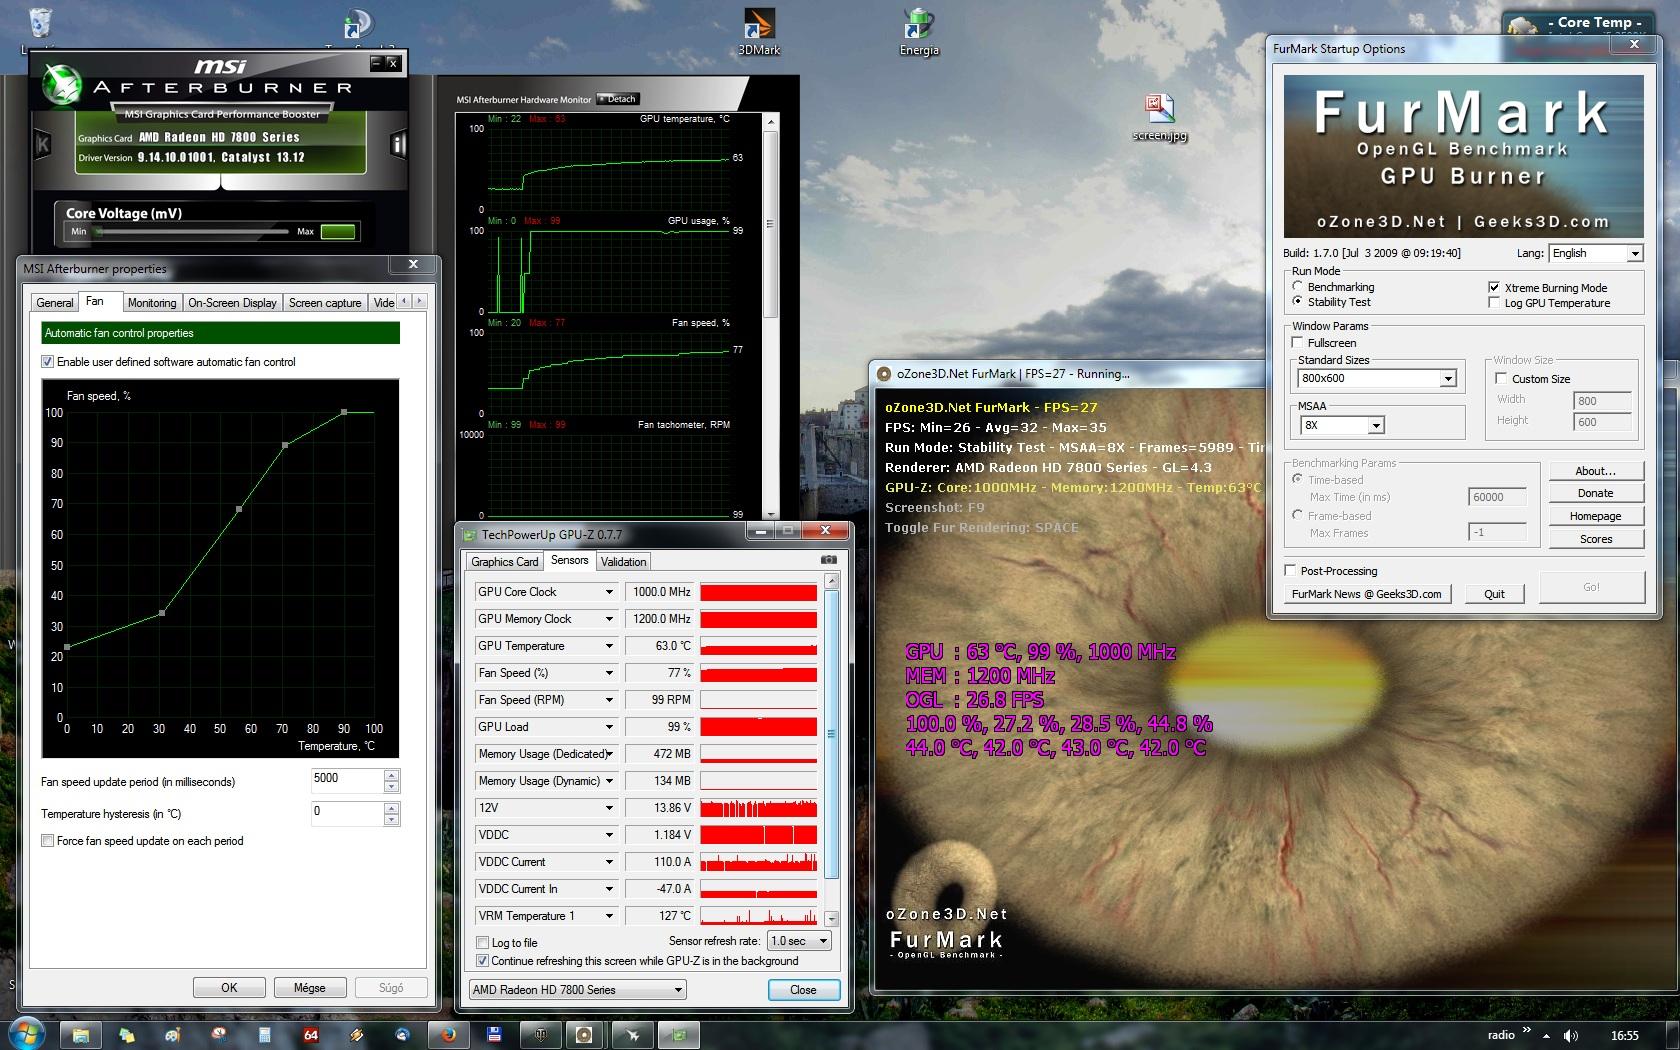Click the Windows Start orb
Viewport: 1680px width, 1050px height.
25,1034
